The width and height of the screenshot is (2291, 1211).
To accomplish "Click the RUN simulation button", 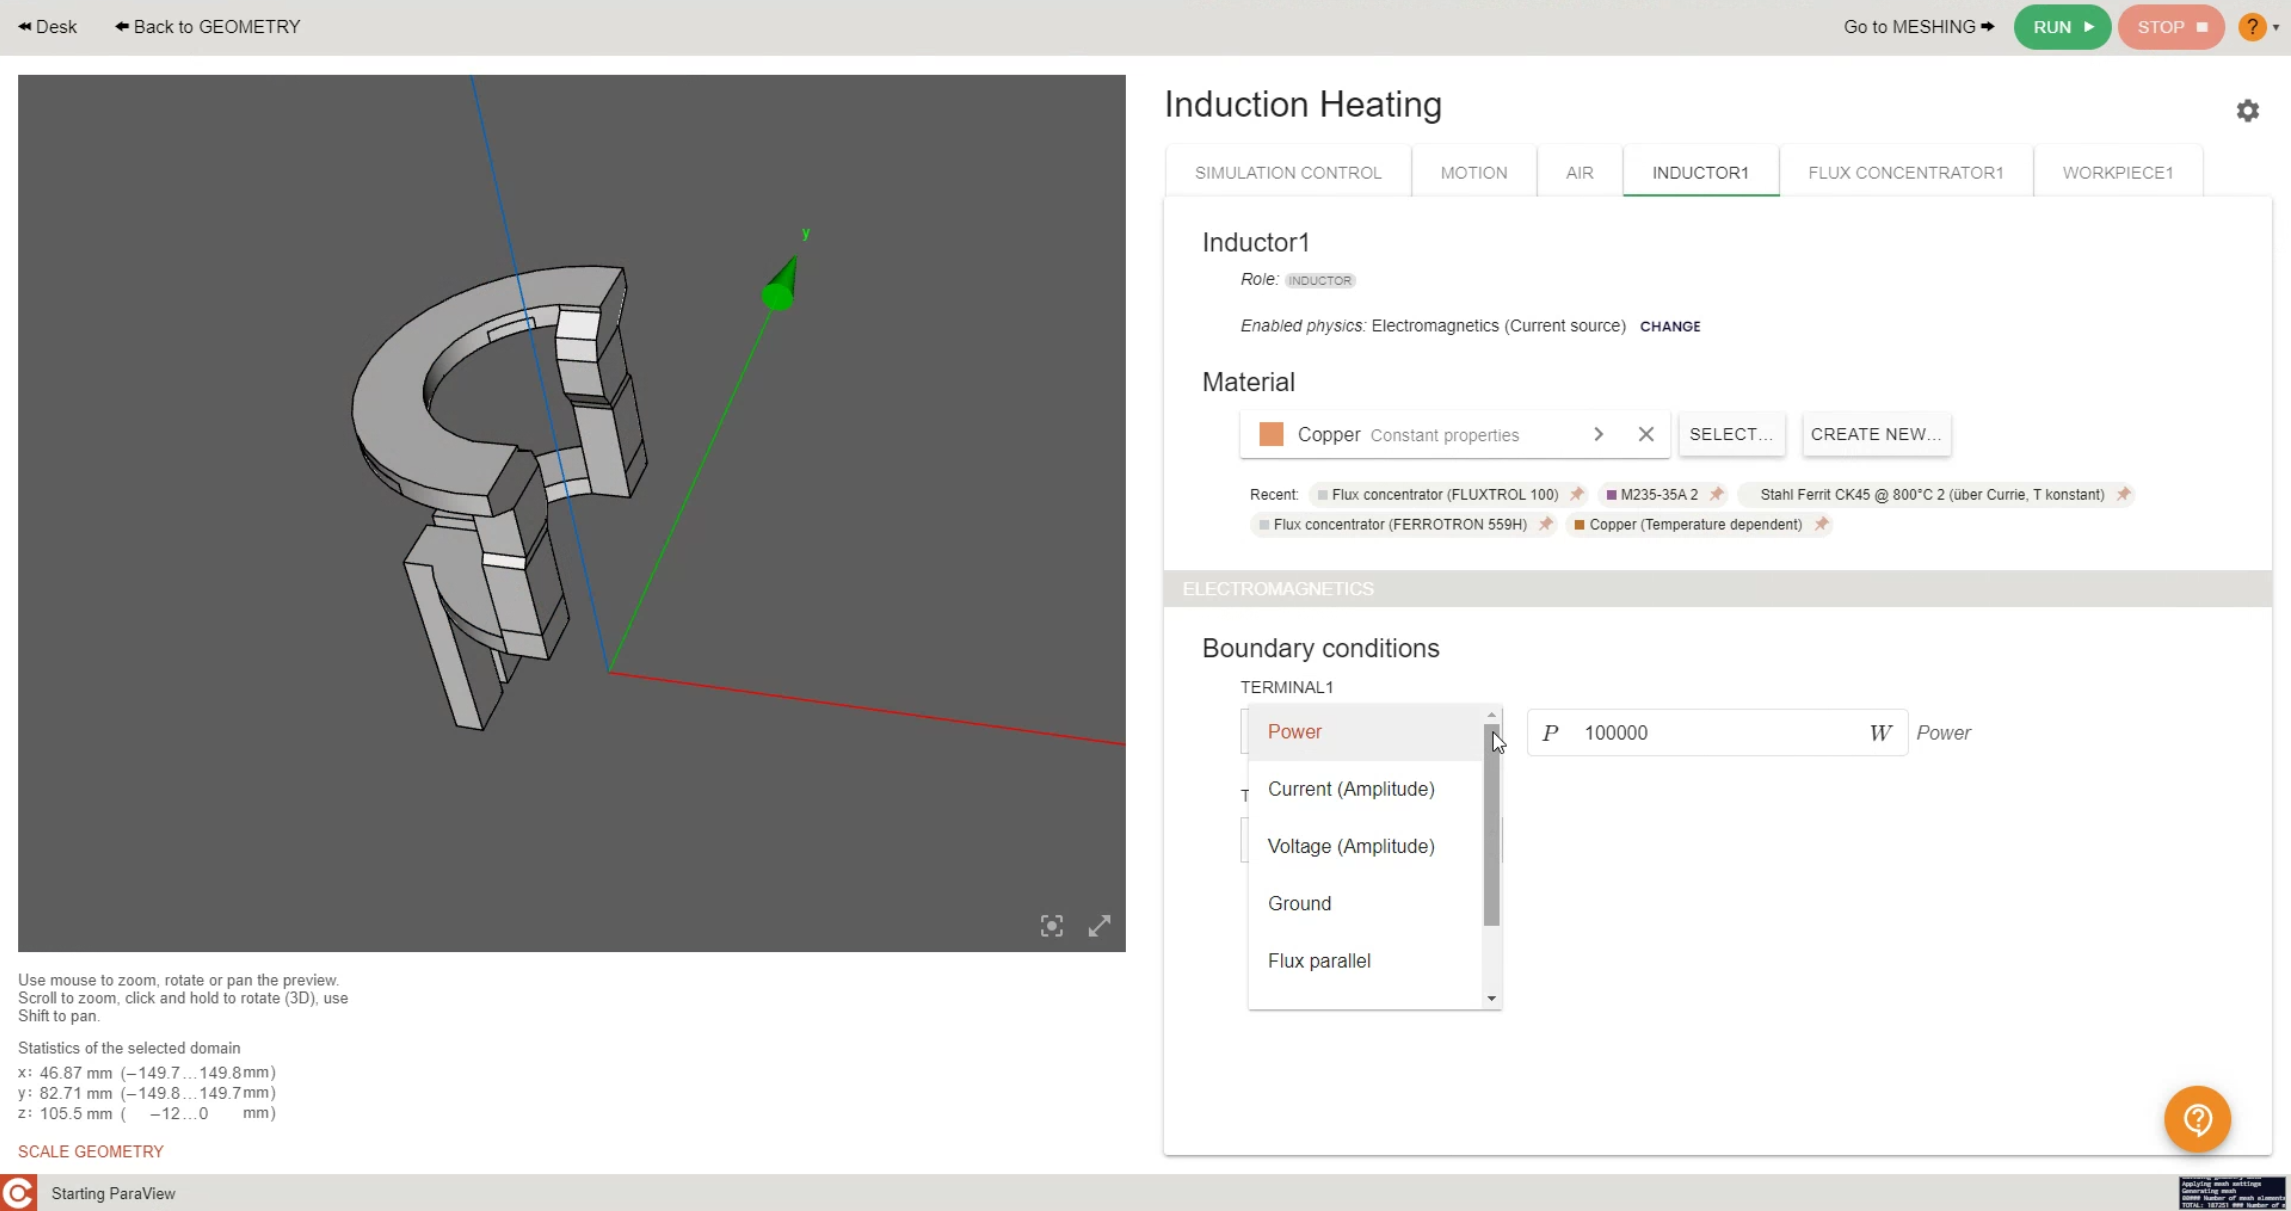I will coord(2062,26).
